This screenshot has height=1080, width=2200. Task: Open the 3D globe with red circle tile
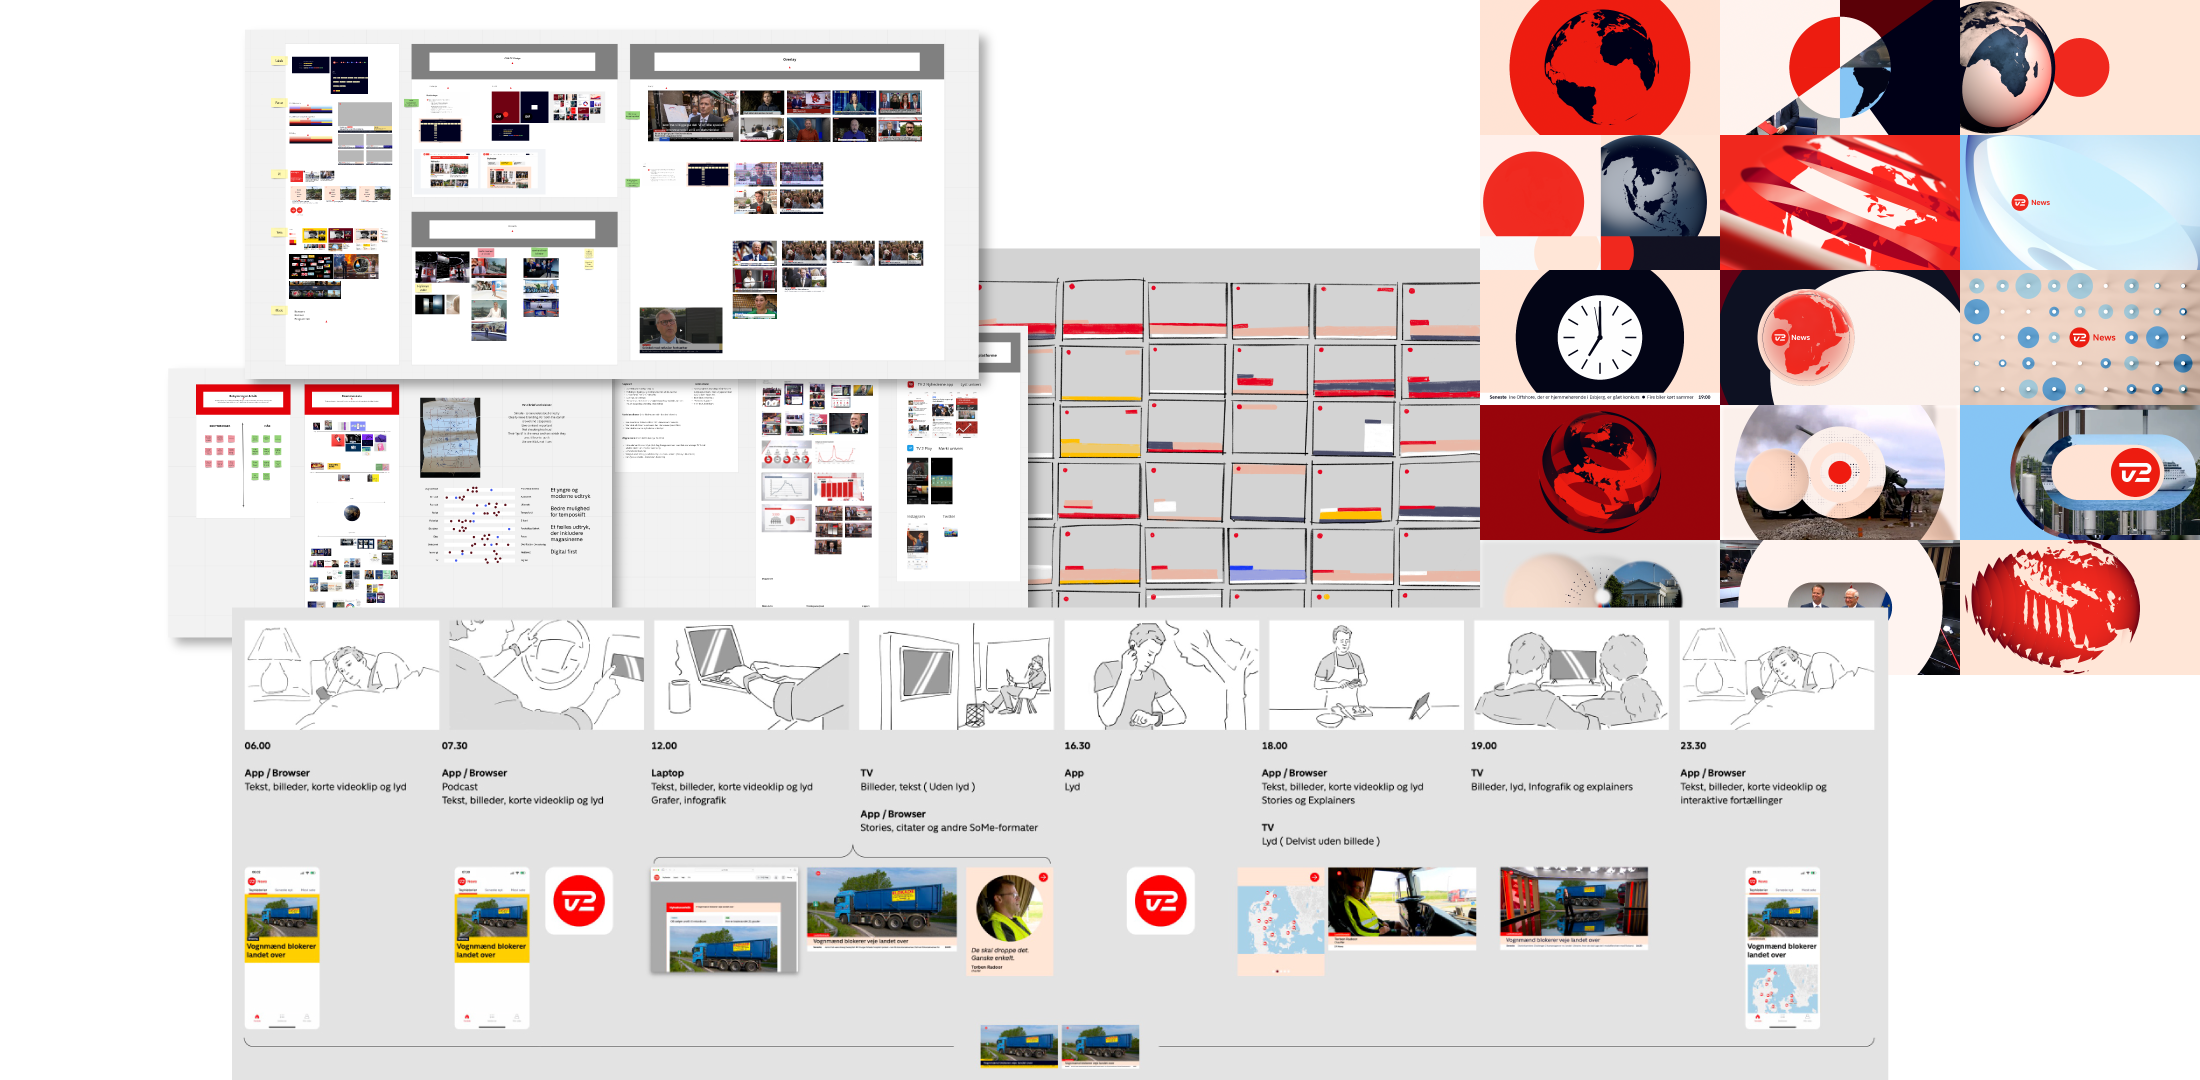[2080, 67]
